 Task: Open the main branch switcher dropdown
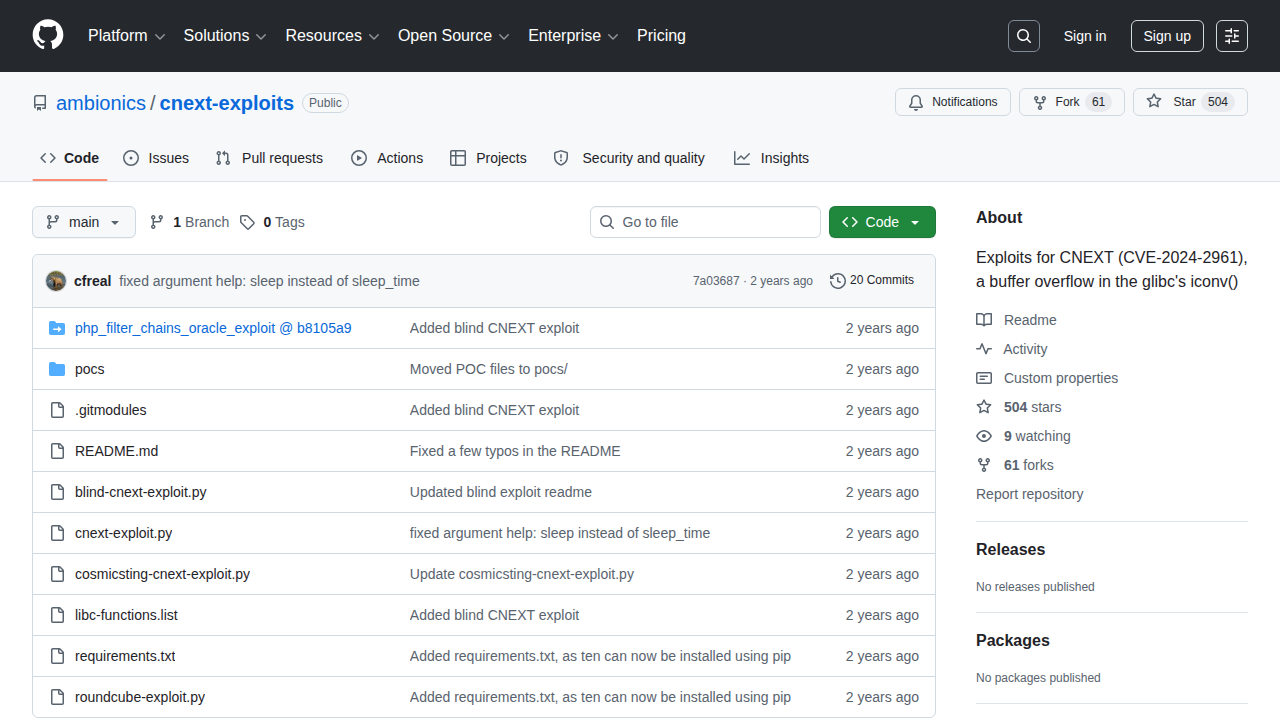tap(84, 222)
